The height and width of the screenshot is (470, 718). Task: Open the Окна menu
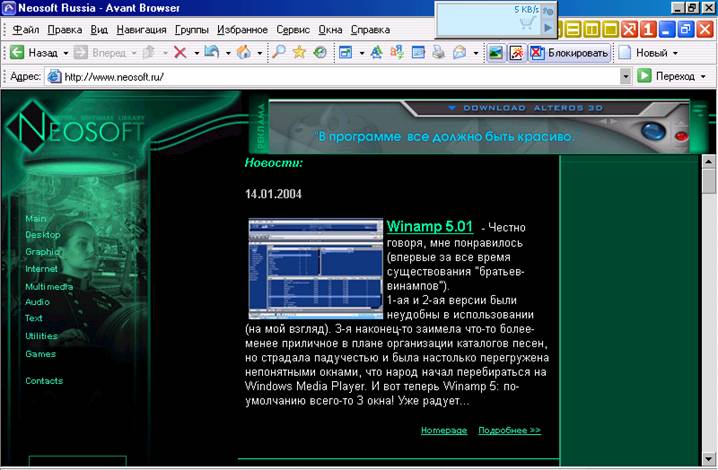[330, 29]
